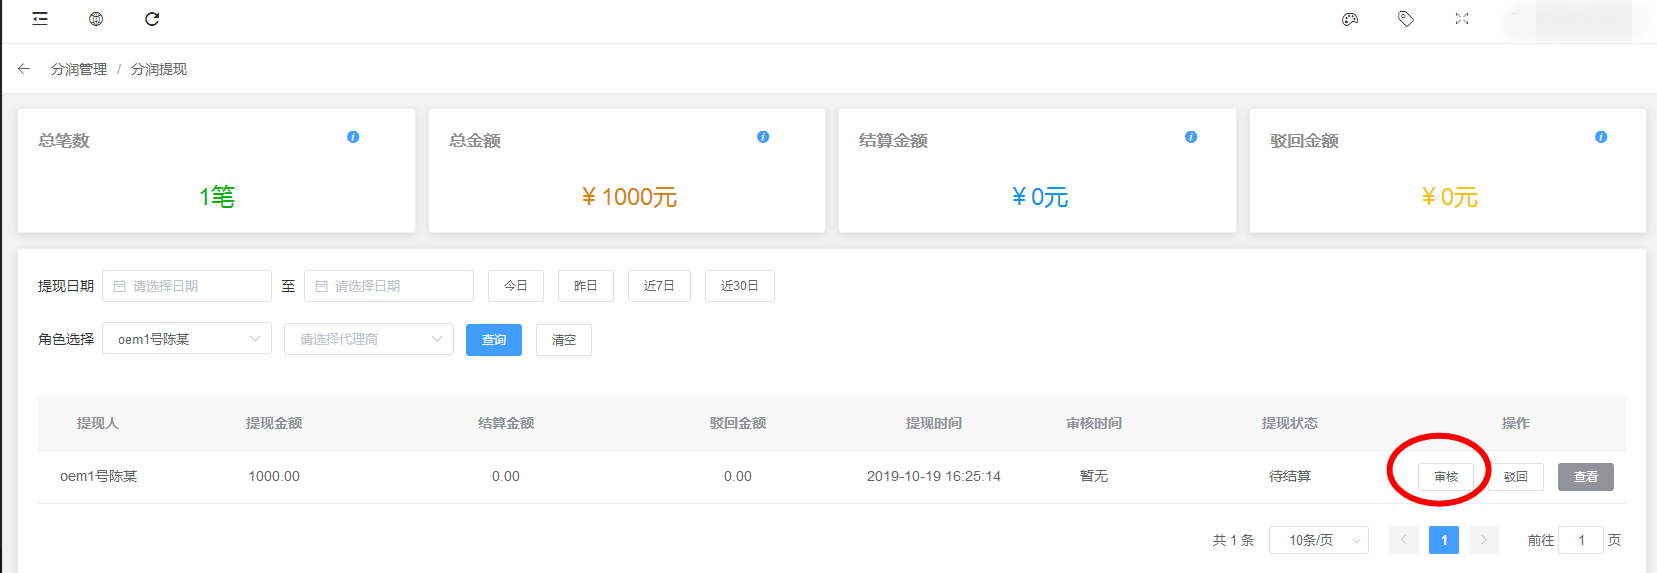
Task: Click info icon on 驳回金额 card
Action: (1601, 137)
